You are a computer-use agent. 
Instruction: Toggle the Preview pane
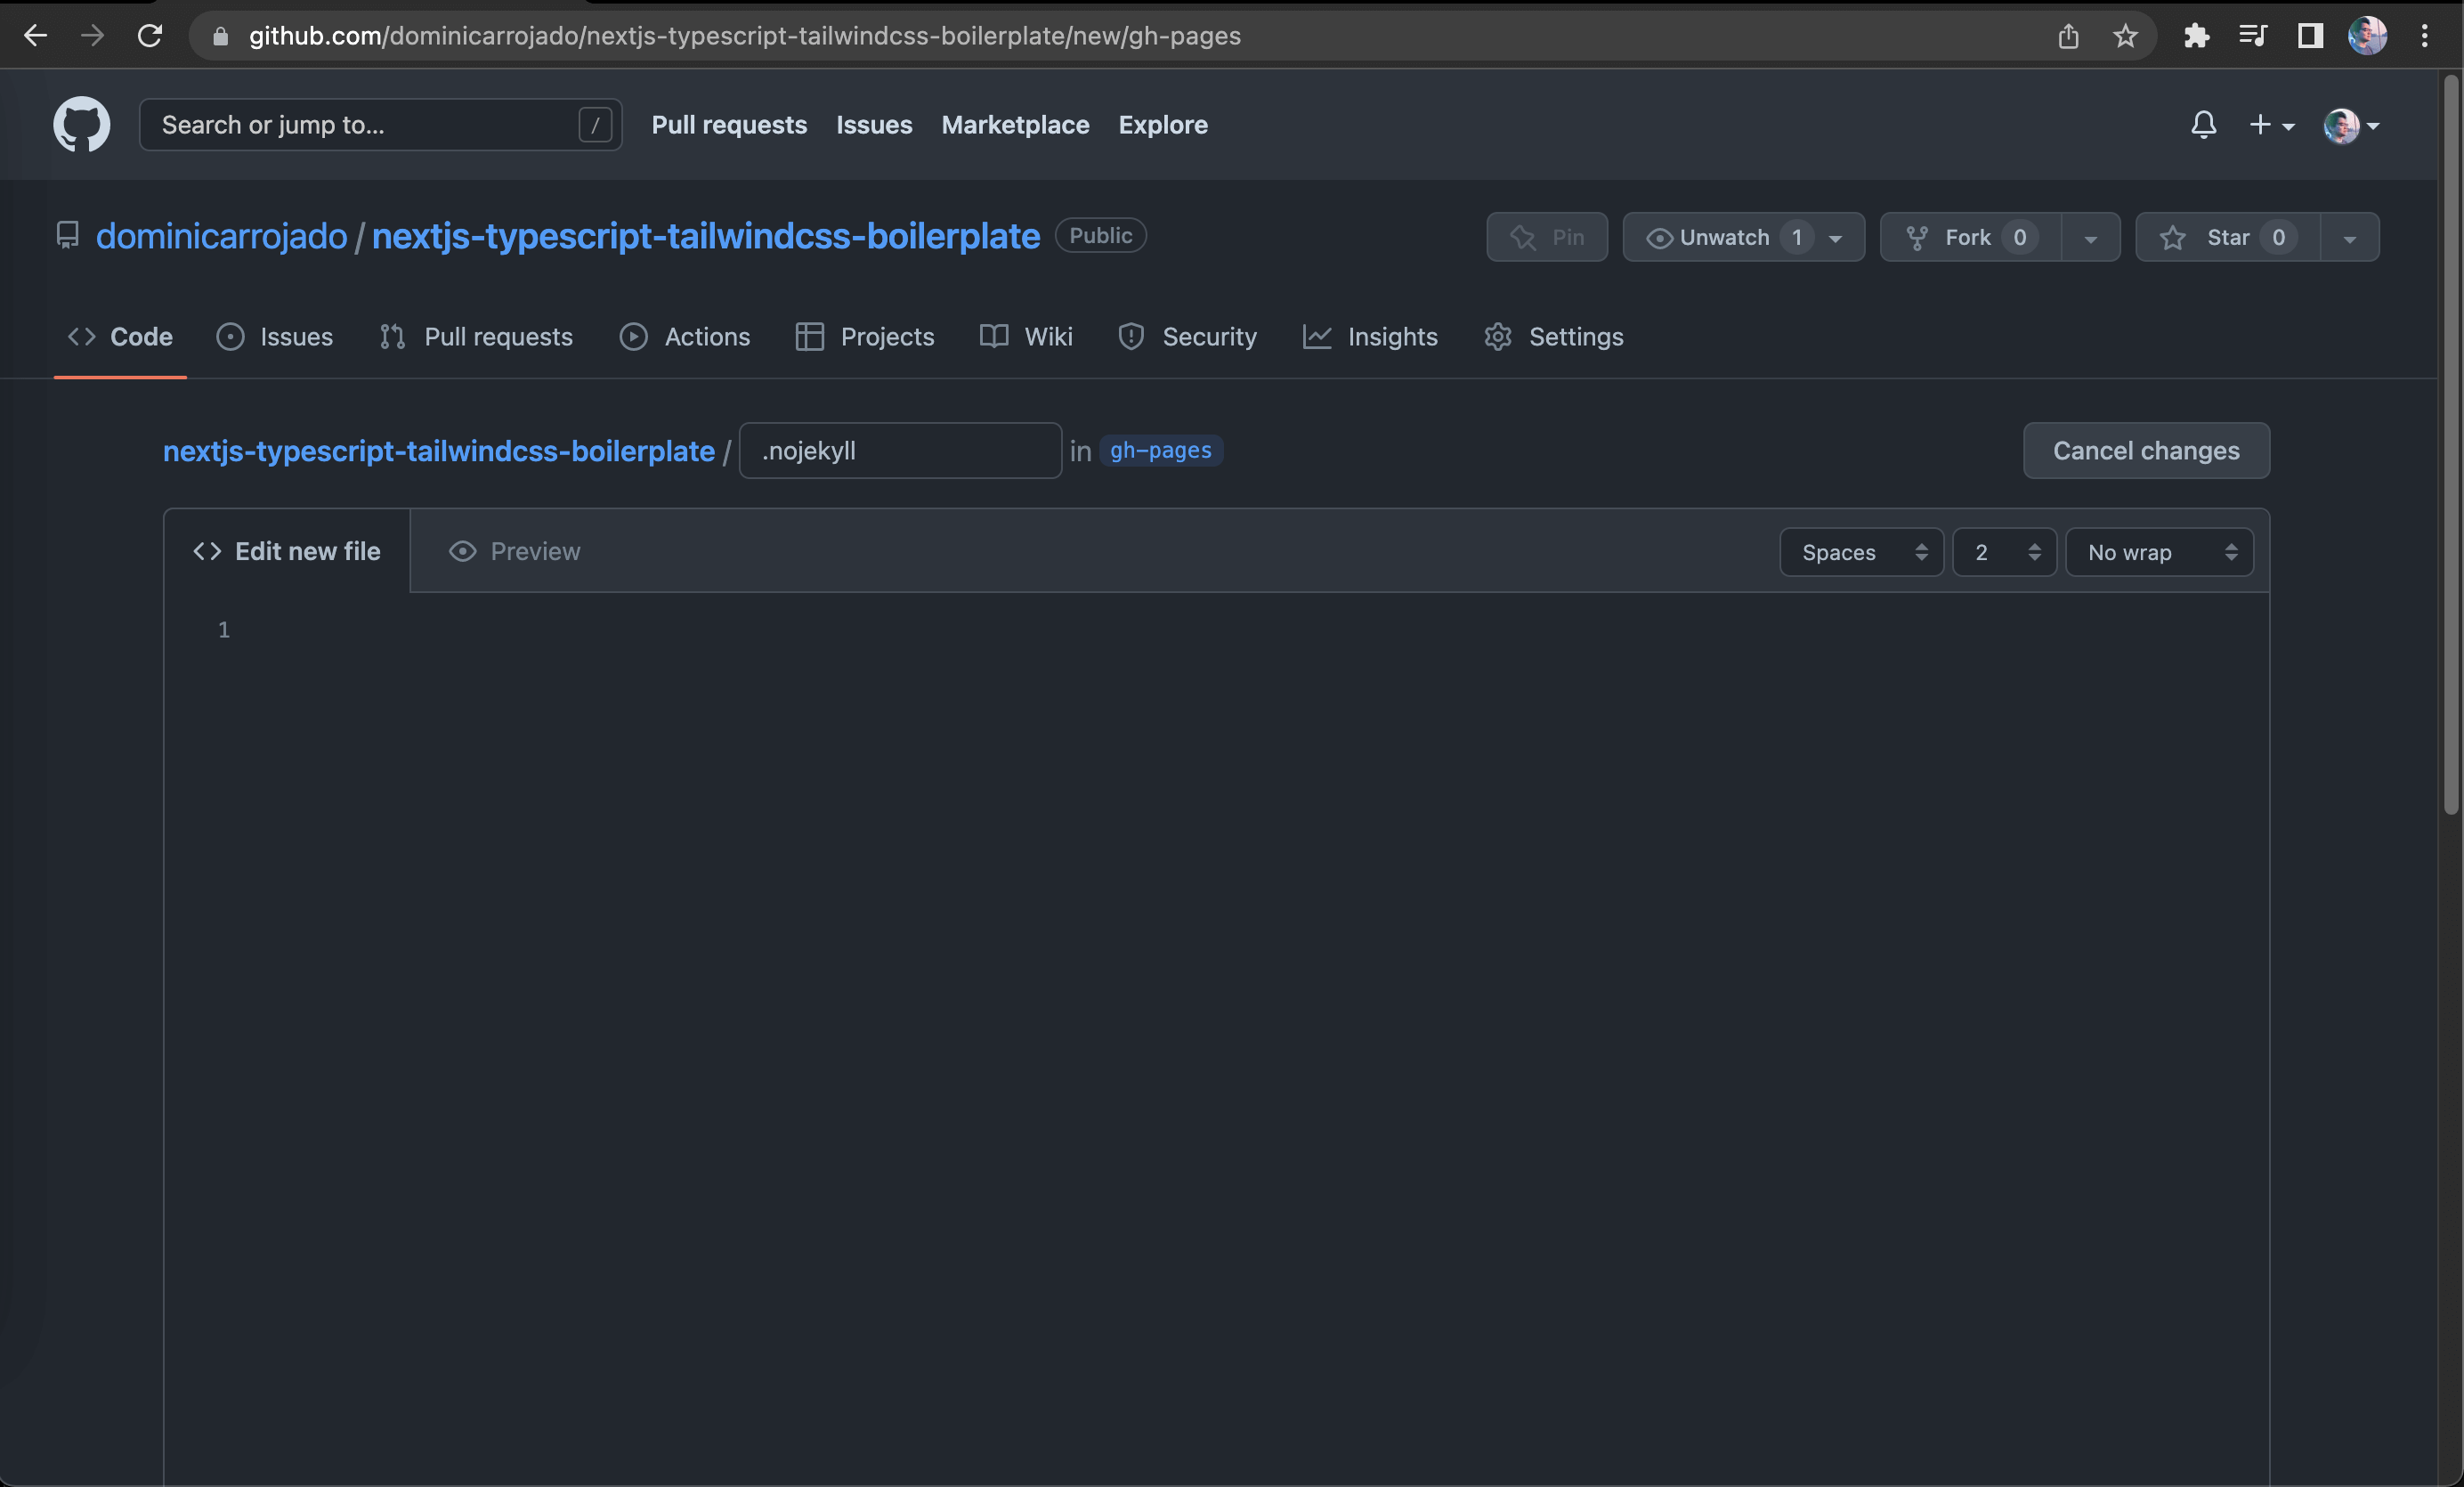(x=510, y=551)
